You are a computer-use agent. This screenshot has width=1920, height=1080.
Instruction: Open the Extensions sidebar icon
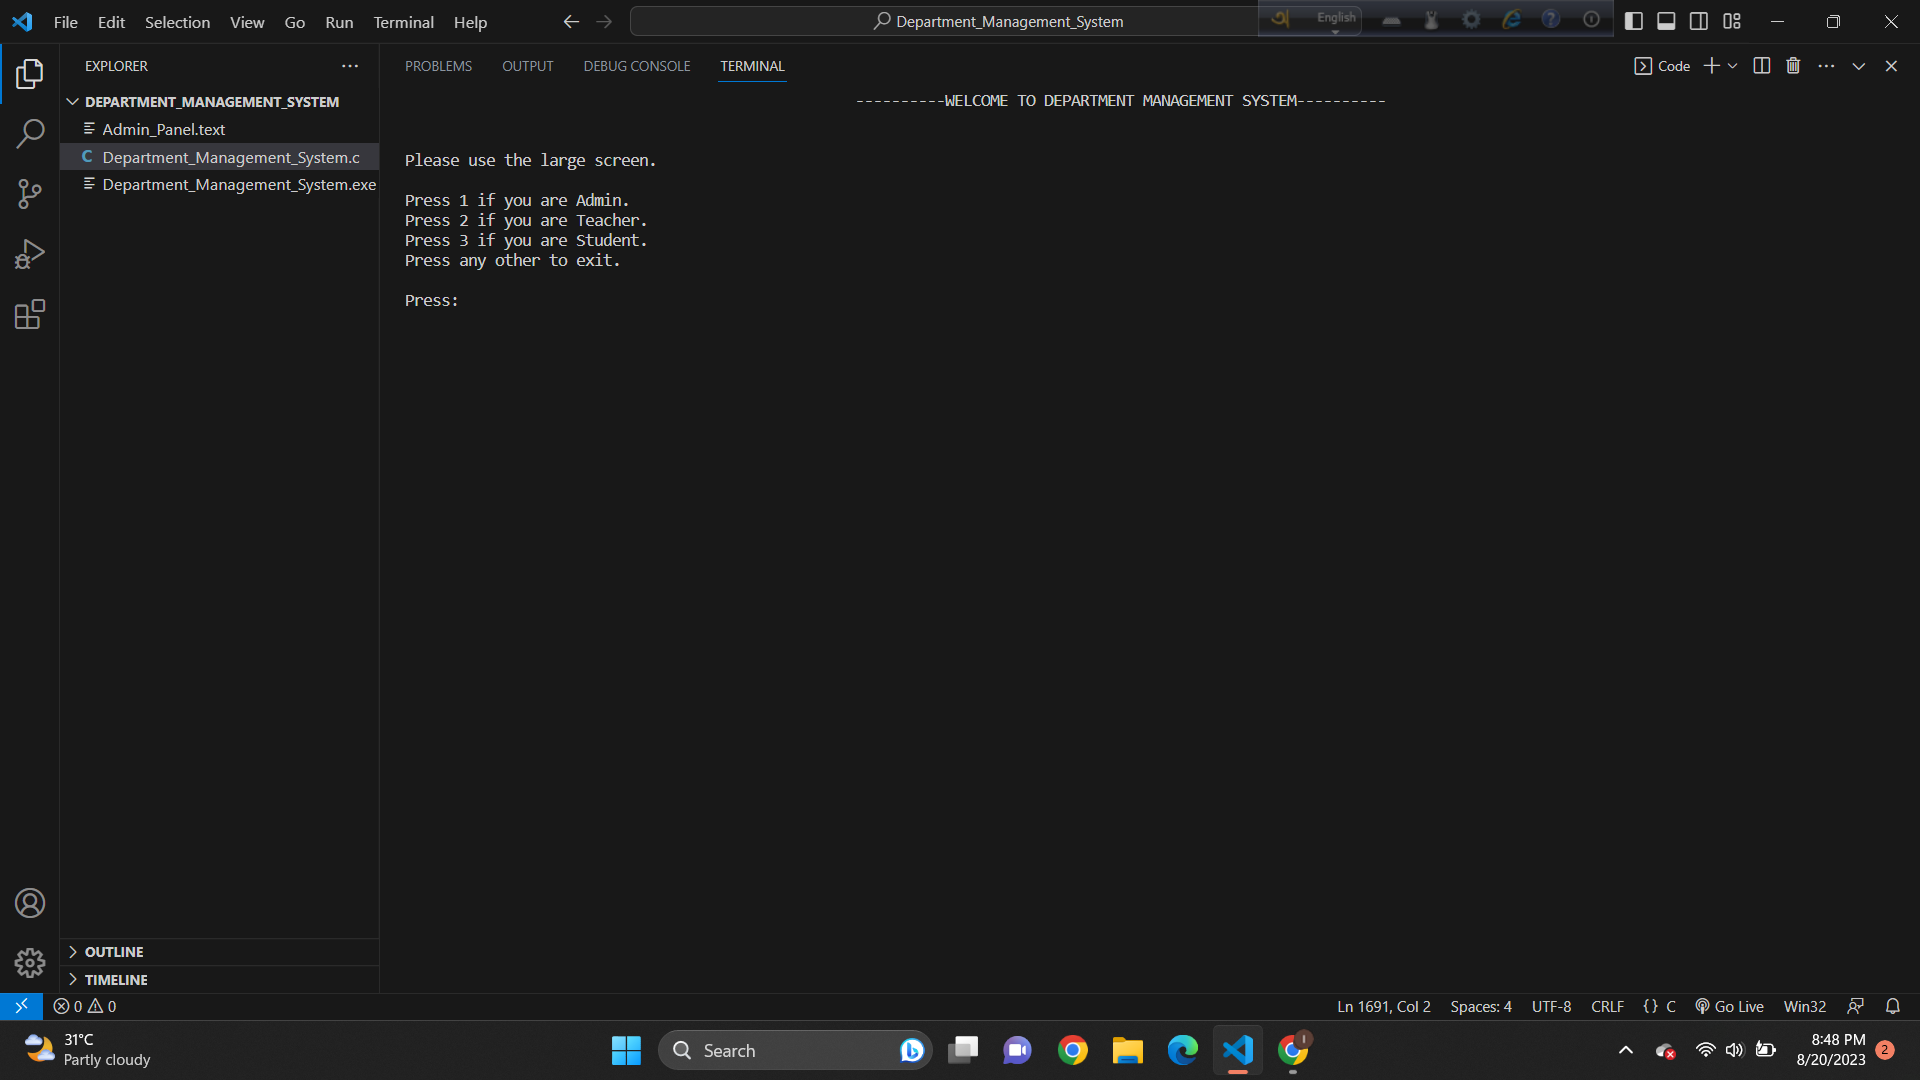(29, 313)
